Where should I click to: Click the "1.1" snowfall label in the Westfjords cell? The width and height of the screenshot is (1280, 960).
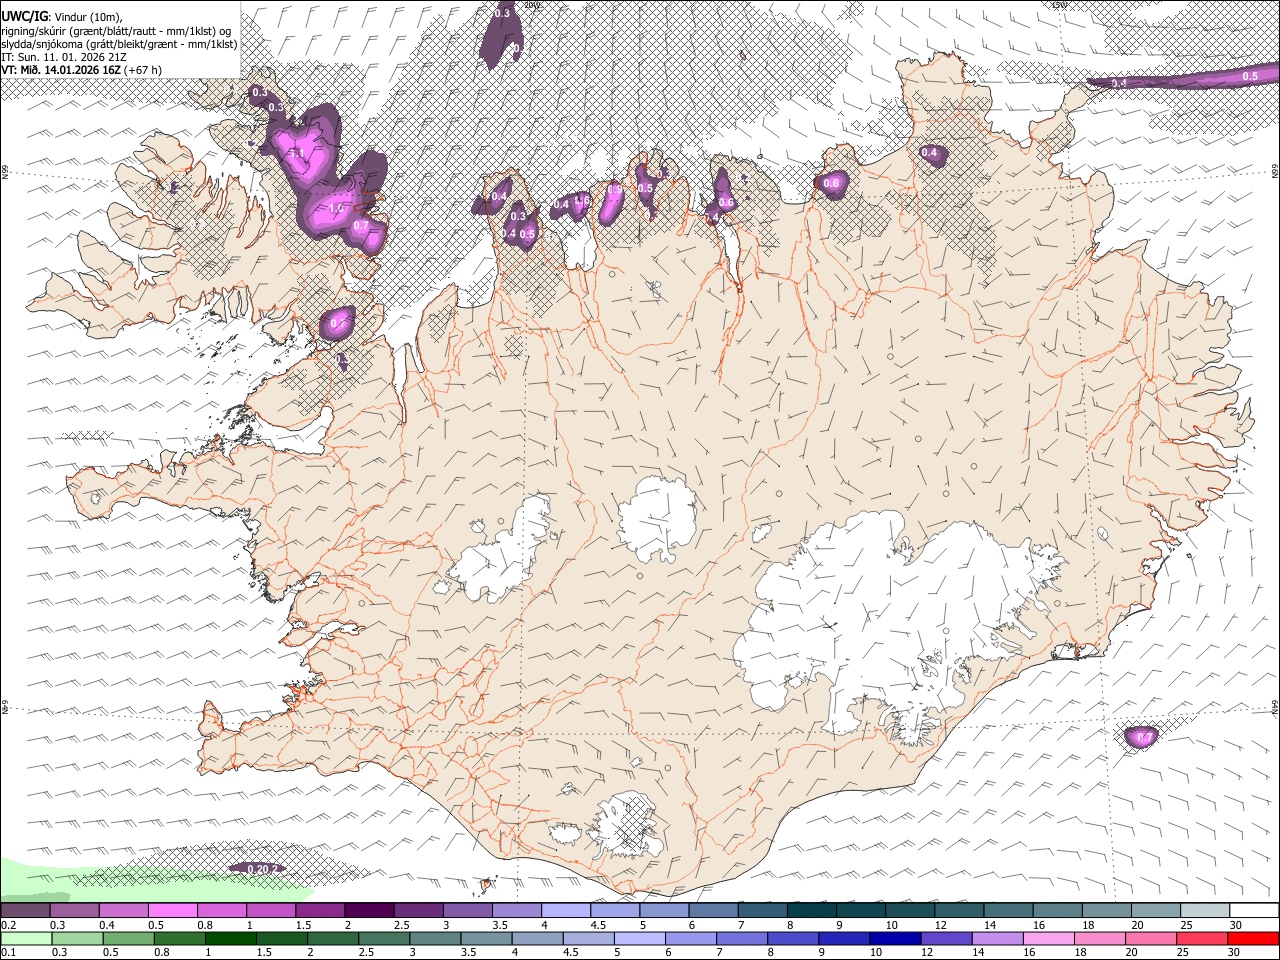coord(297,153)
